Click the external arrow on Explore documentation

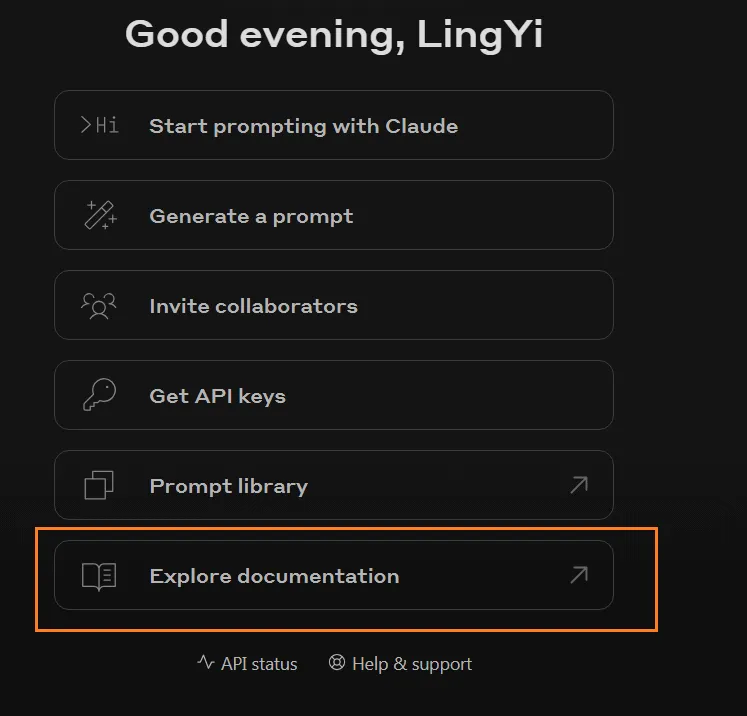[x=579, y=575]
